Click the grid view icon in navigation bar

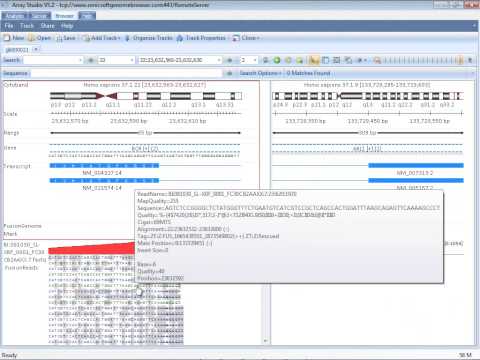[x=337, y=60]
